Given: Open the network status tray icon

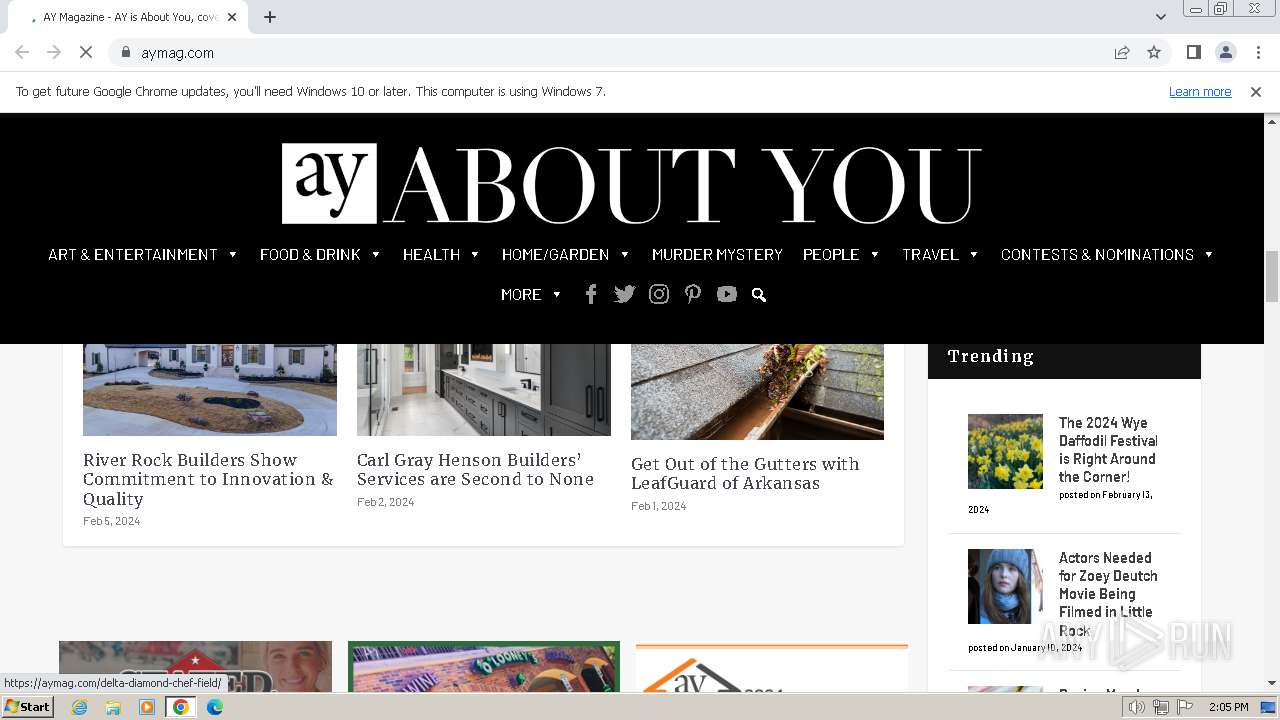Looking at the screenshot, I should tap(1161, 707).
